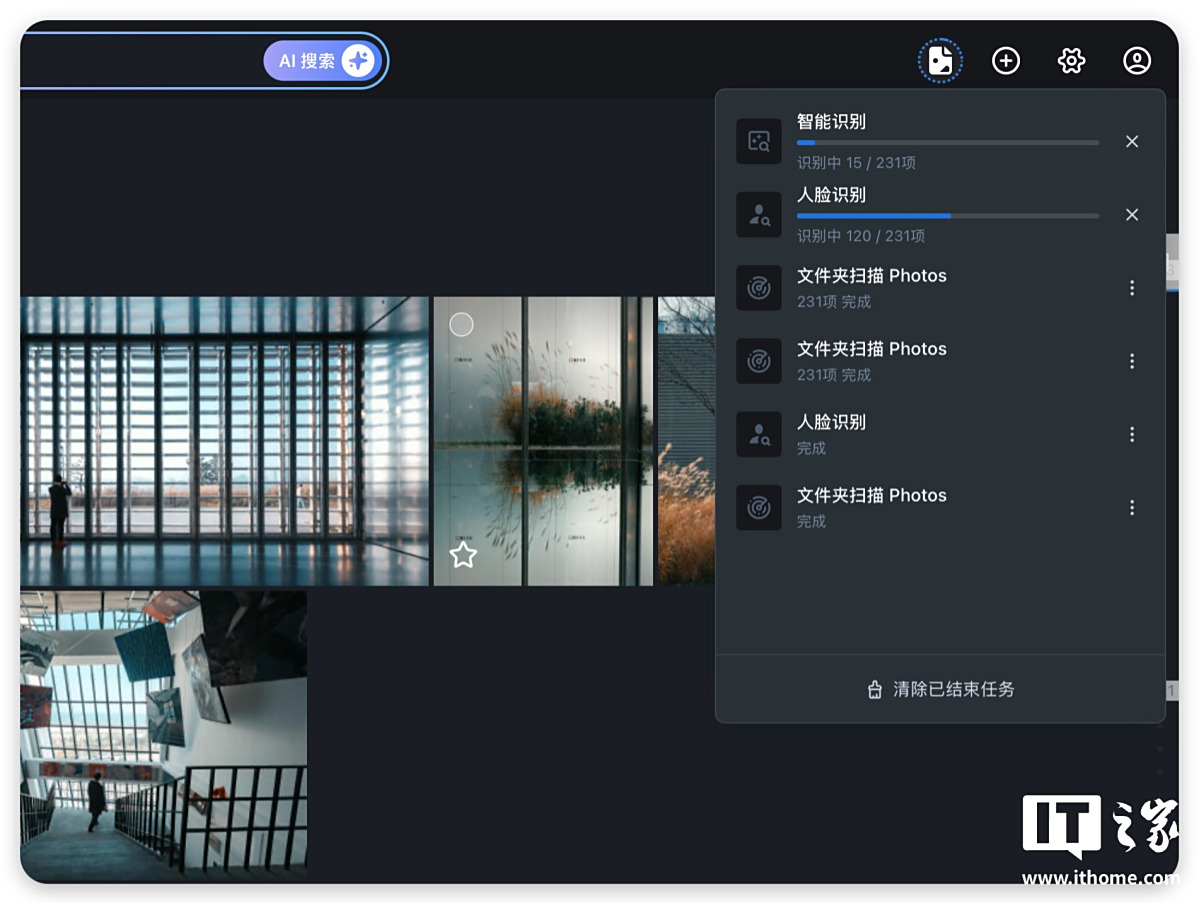
Task: Open more options for second 文件夹扫描 Photos
Action: coord(1132,361)
